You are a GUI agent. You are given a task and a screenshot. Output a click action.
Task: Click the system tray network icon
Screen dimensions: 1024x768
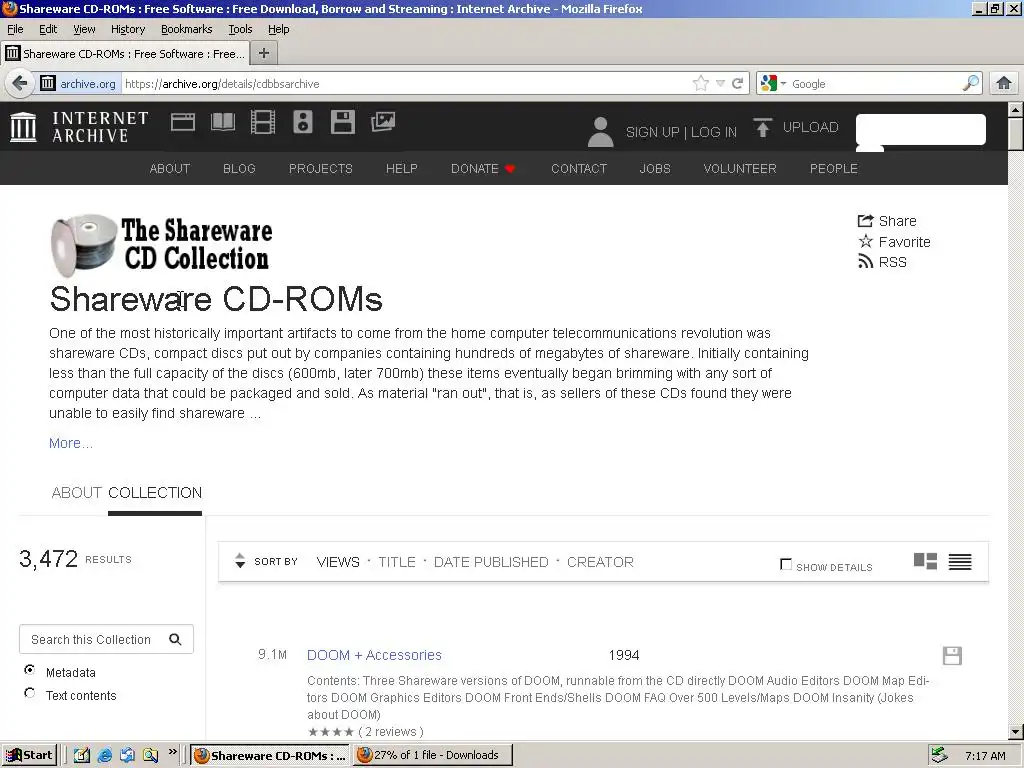pos(939,756)
